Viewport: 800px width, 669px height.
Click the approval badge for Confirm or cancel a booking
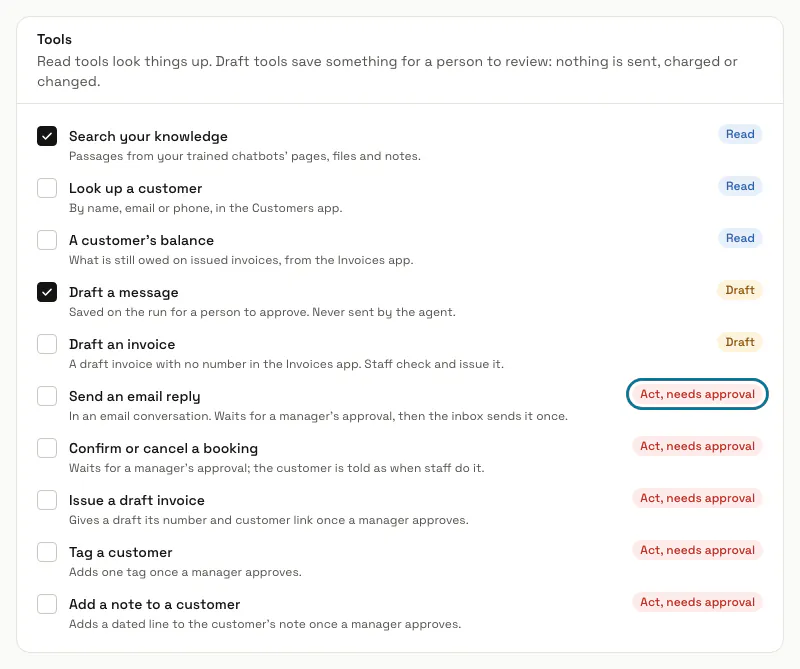pyautogui.click(x=697, y=447)
